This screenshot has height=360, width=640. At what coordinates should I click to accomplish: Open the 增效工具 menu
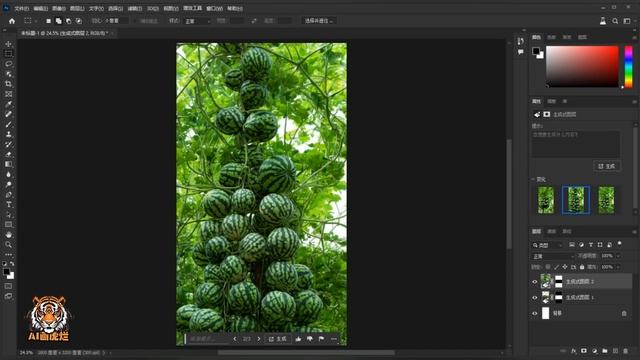tap(192, 8)
